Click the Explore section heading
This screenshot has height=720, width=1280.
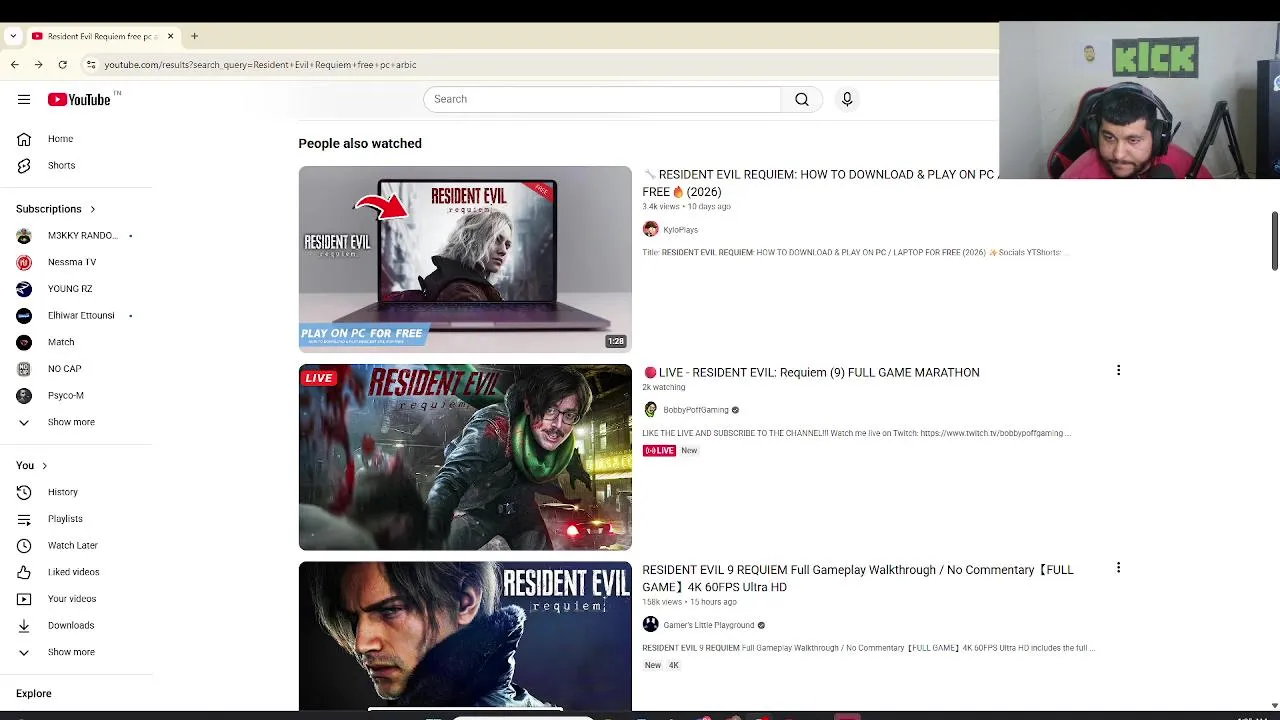coord(34,693)
